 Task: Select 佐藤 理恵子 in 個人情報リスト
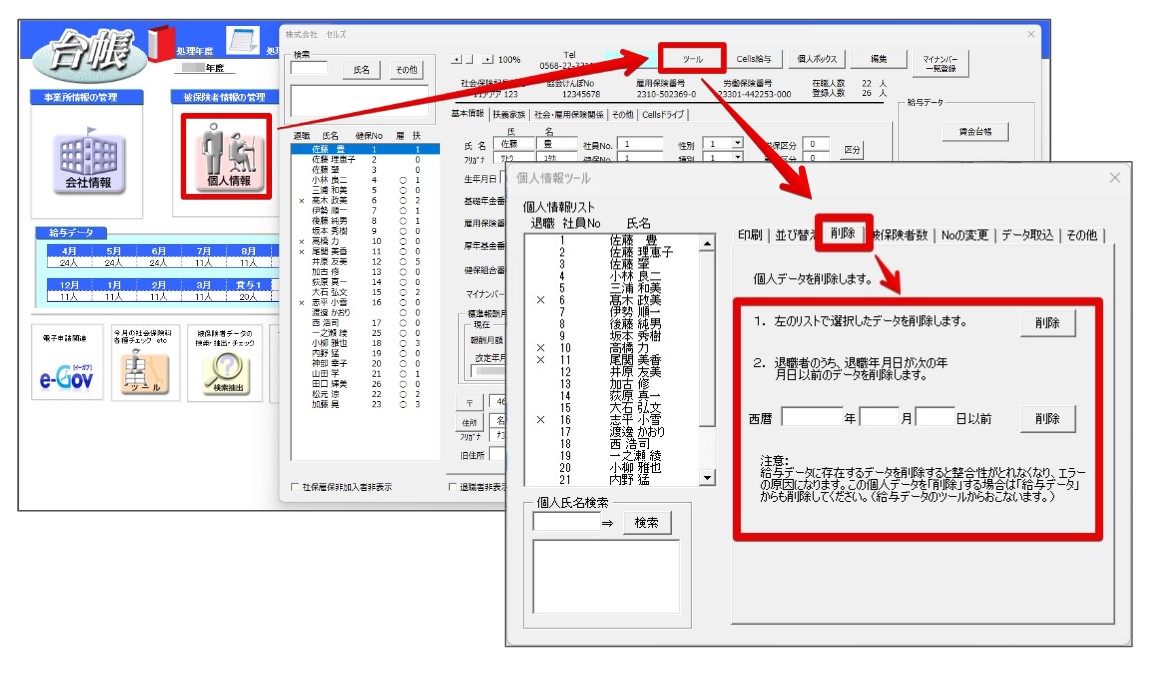pos(612,252)
